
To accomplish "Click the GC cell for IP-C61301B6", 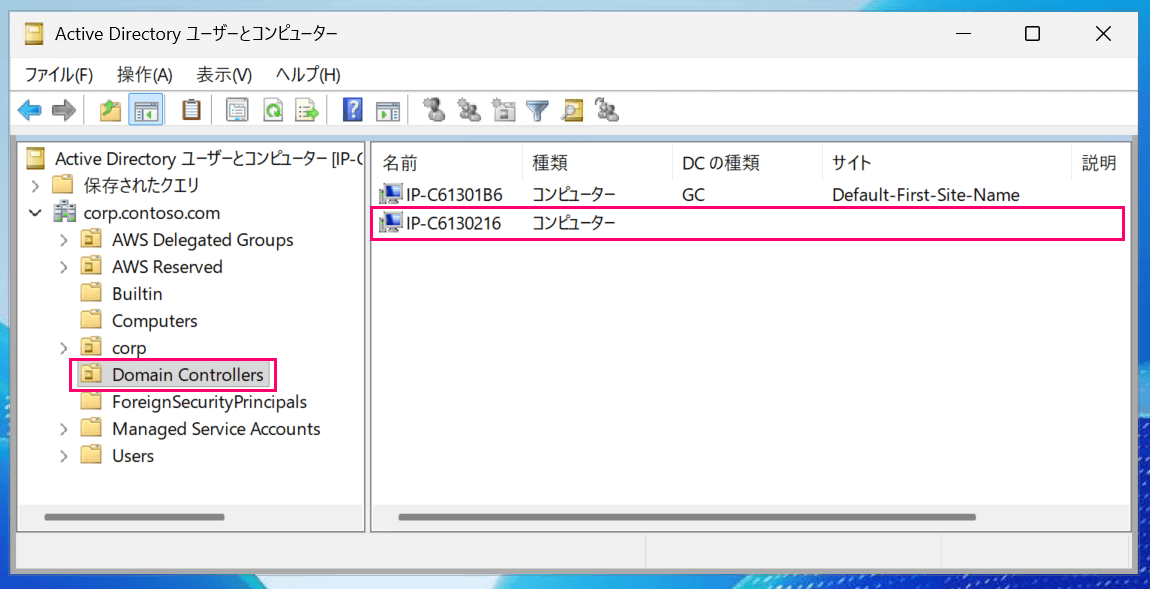I will tap(693, 195).
